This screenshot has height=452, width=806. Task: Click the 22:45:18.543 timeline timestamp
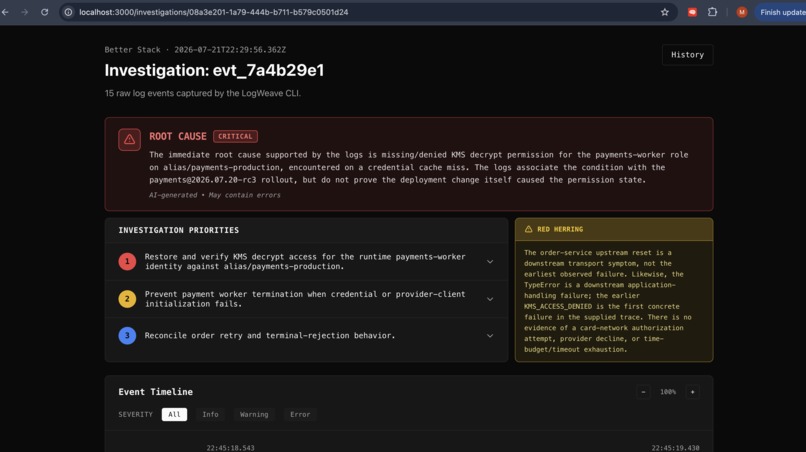(x=230, y=448)
